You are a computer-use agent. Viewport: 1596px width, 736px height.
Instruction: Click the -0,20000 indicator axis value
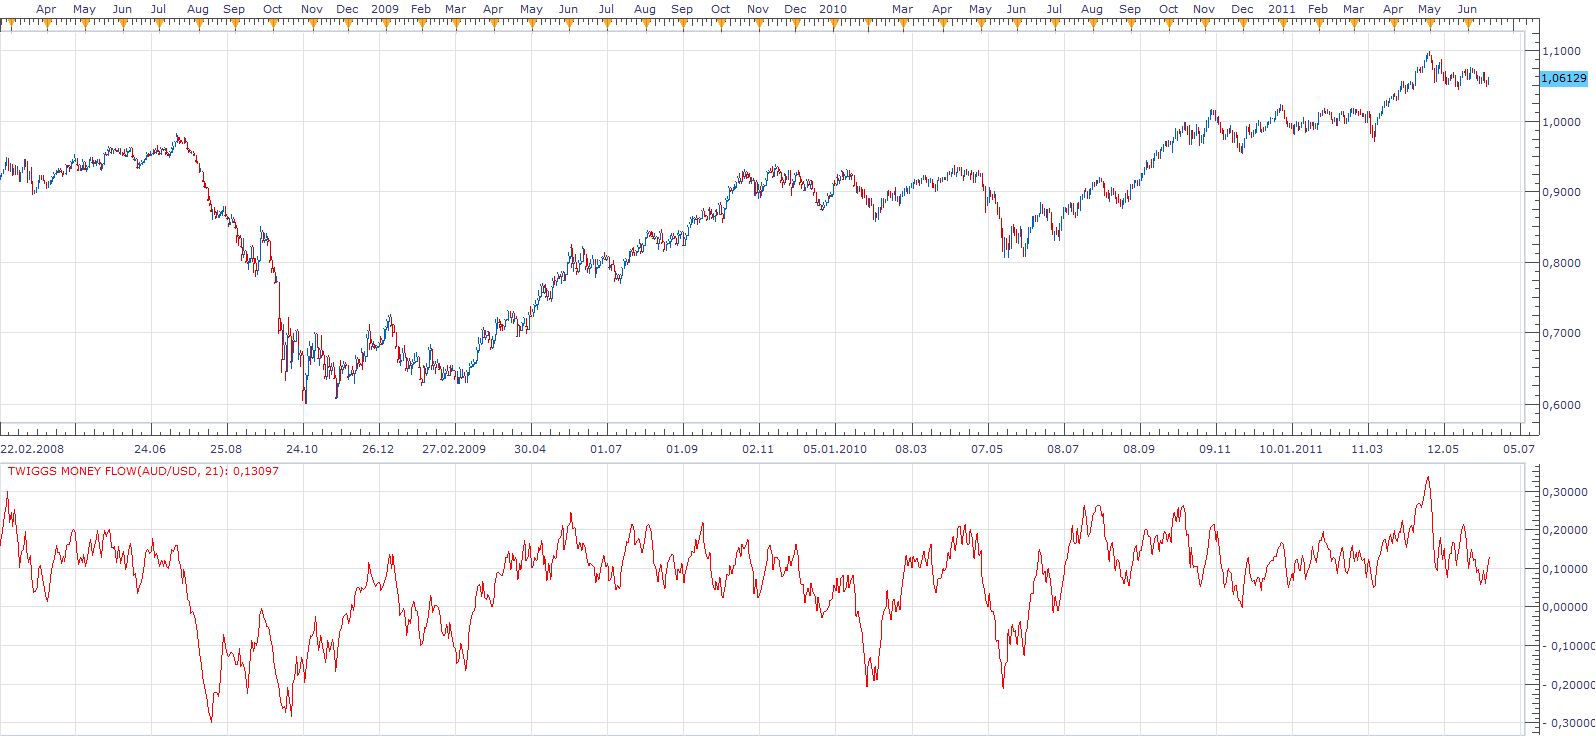pyautogui.click(x=1567, y=685)
